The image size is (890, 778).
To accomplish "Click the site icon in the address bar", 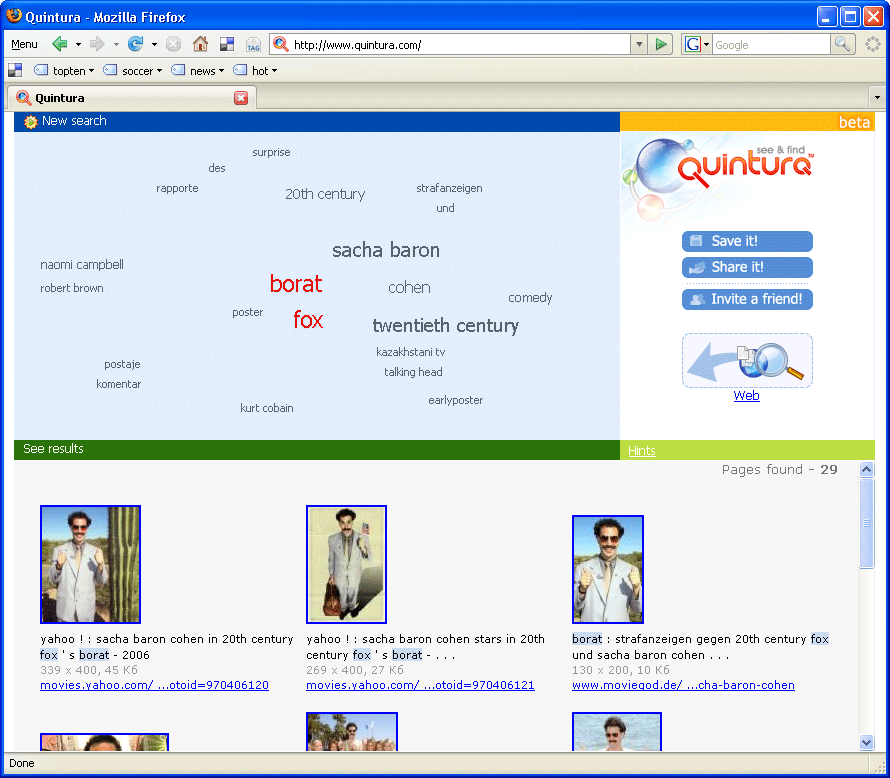I will pyautogui.click(x=280, y=44).
